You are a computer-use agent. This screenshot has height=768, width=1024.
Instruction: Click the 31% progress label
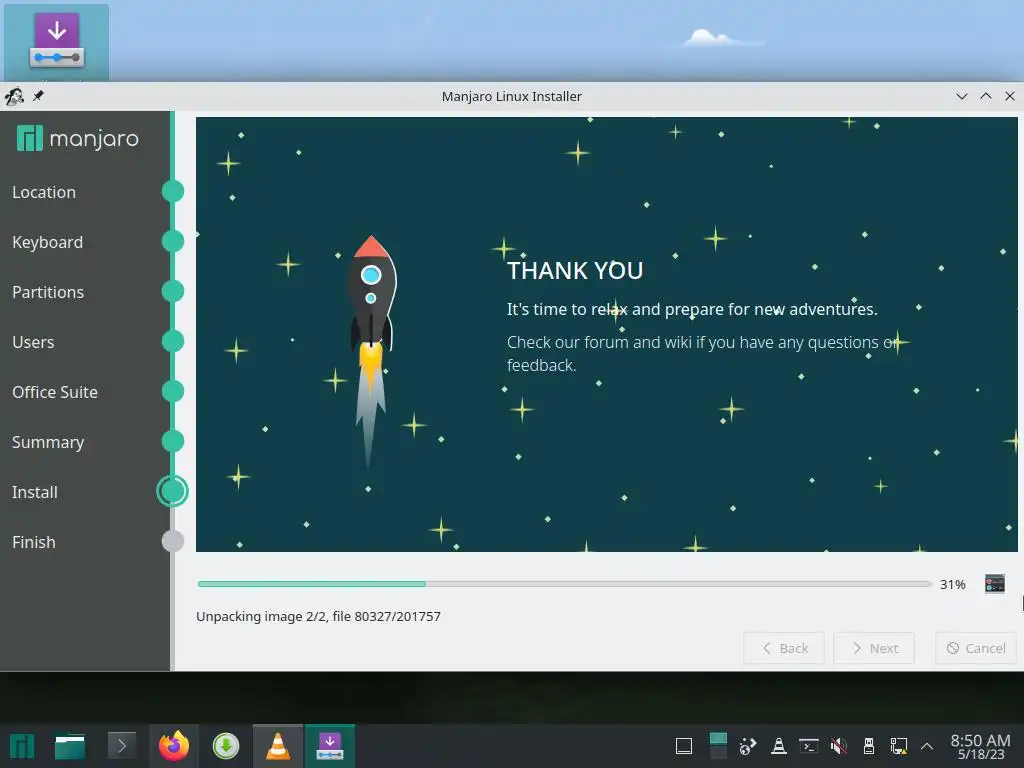[x=952, y=584]
